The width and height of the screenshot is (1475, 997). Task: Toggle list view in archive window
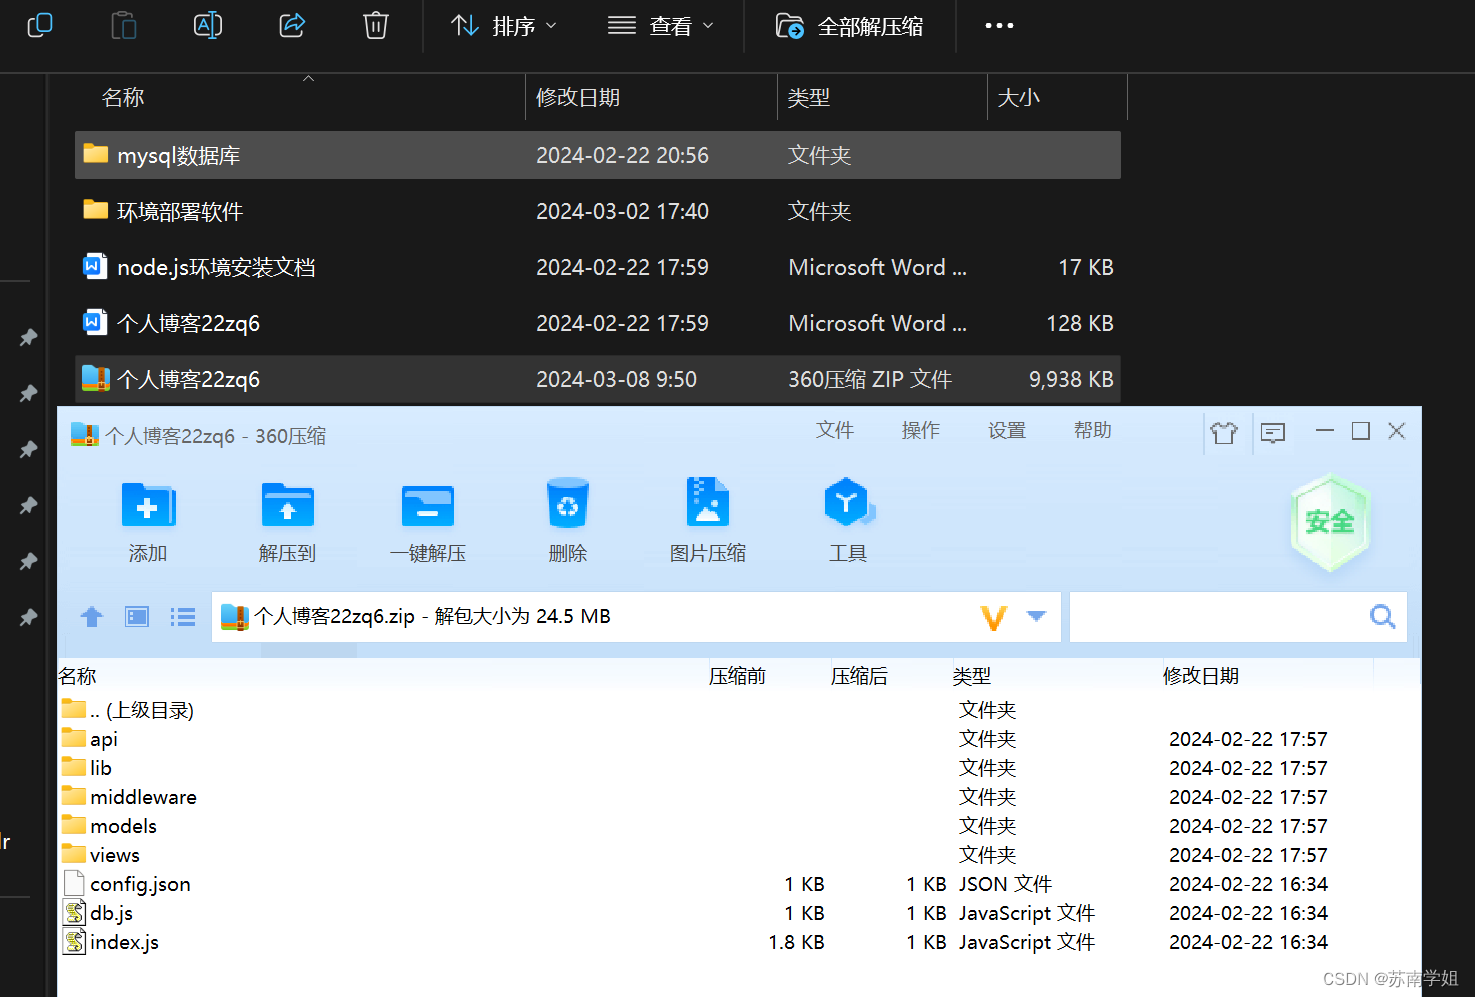(x=183, y=617)
